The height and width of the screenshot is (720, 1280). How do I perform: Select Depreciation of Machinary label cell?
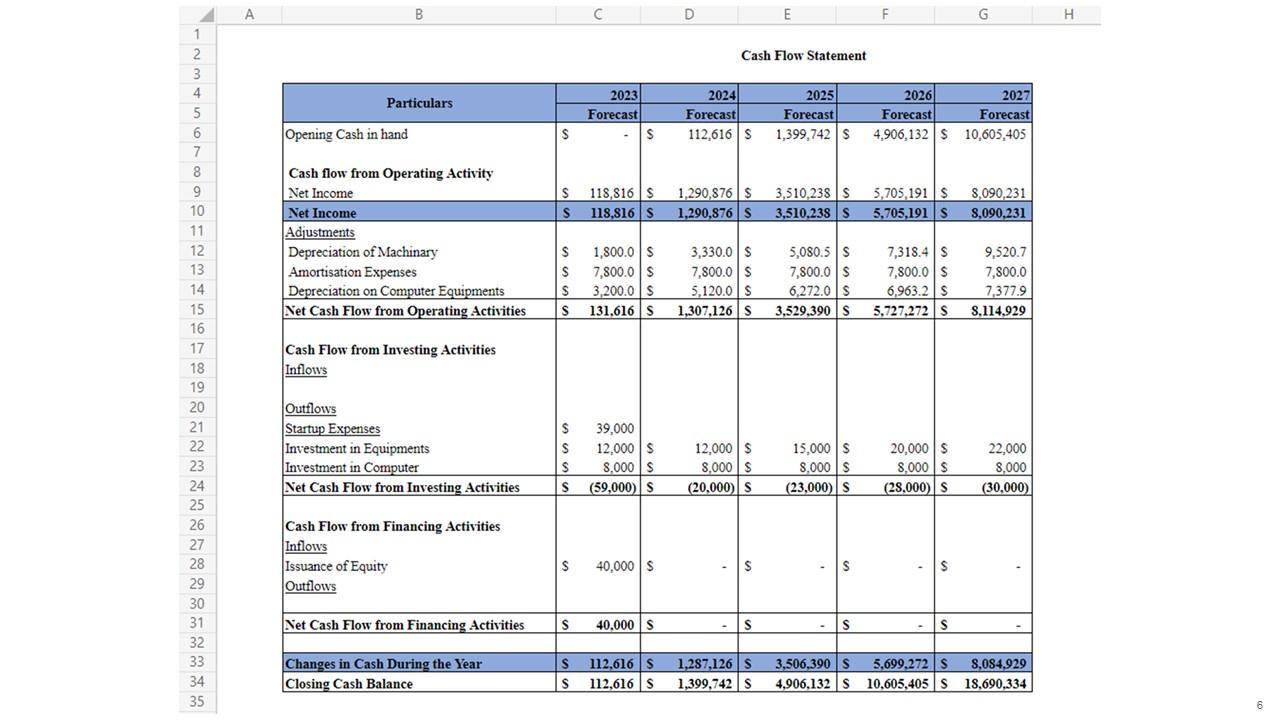(x=362, y=252)
